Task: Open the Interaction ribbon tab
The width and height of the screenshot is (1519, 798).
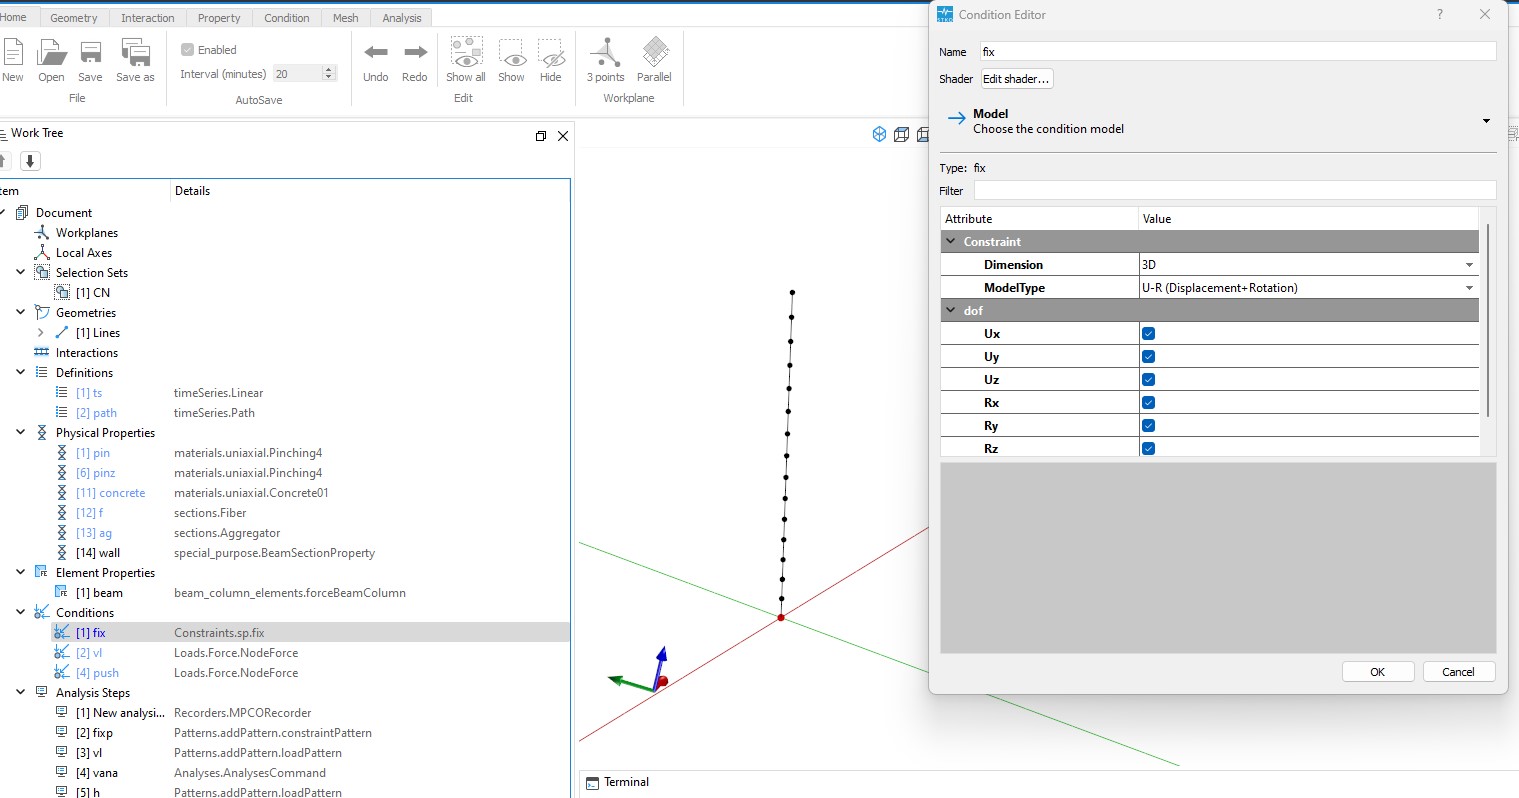Action: click(148, 18)
